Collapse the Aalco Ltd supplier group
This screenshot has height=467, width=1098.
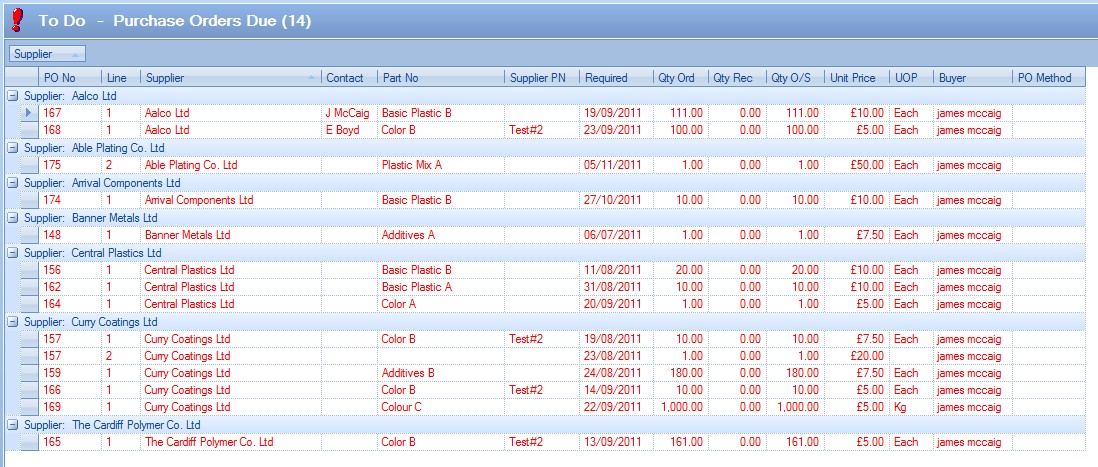(13, 96)
